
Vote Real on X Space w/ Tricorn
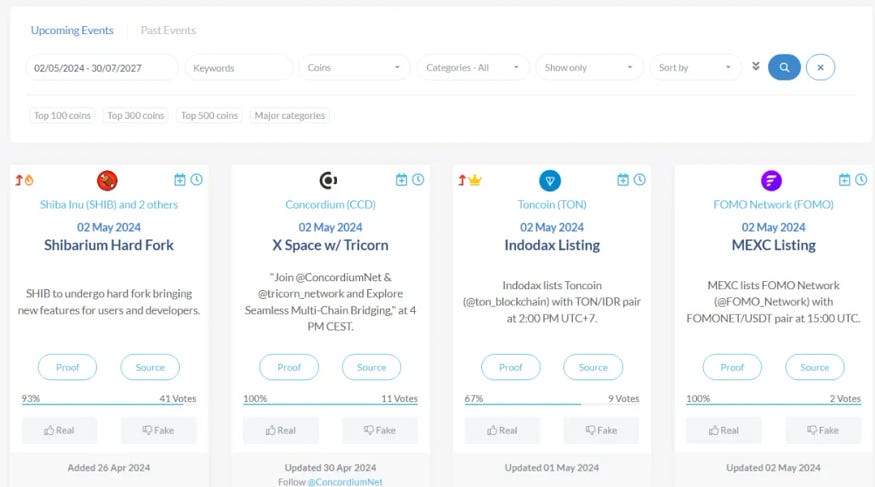281,430
